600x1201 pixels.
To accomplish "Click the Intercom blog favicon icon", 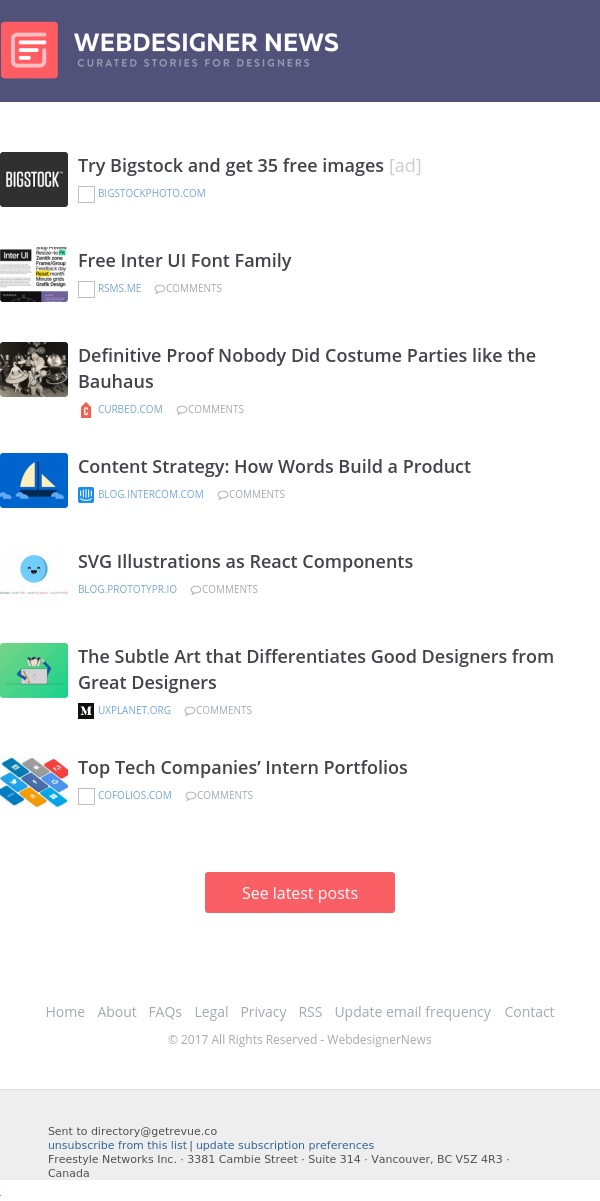I will click(x=86, y=495).
